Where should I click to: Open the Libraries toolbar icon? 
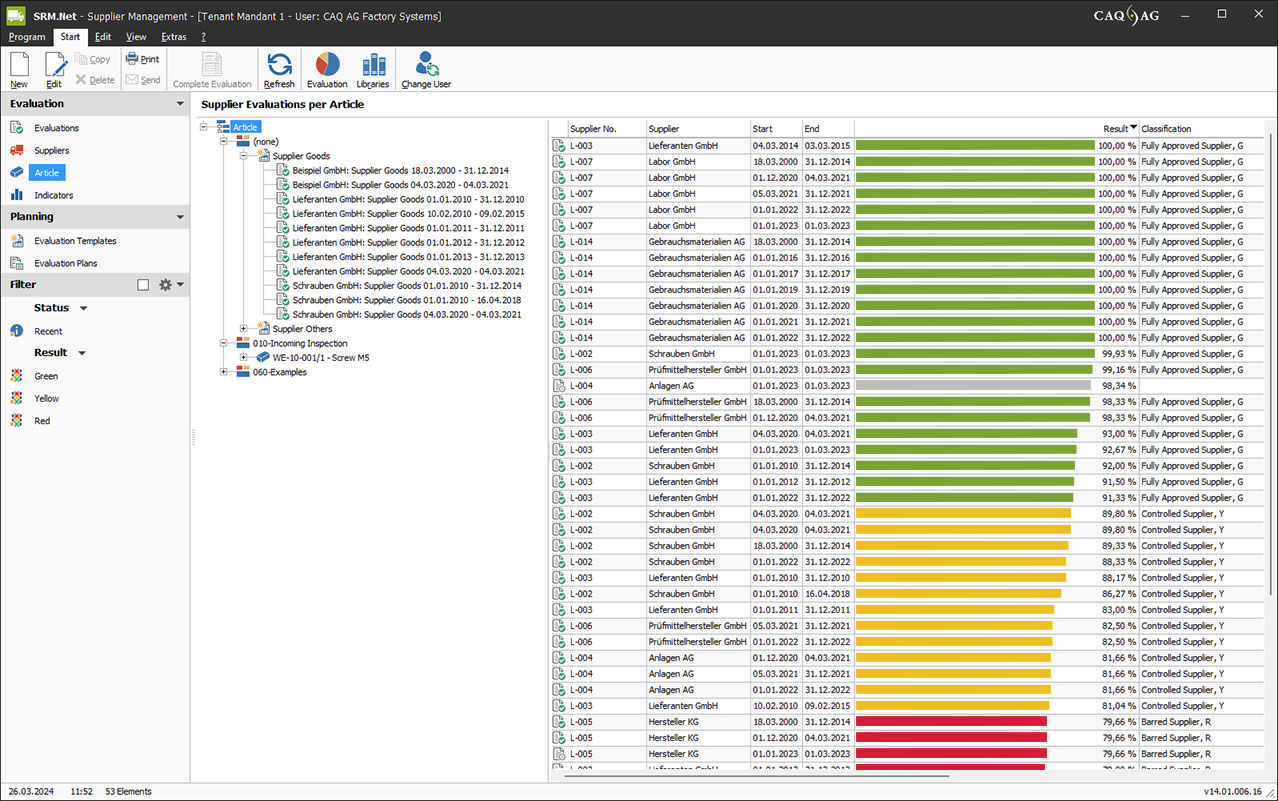click(x=373, y=66)
